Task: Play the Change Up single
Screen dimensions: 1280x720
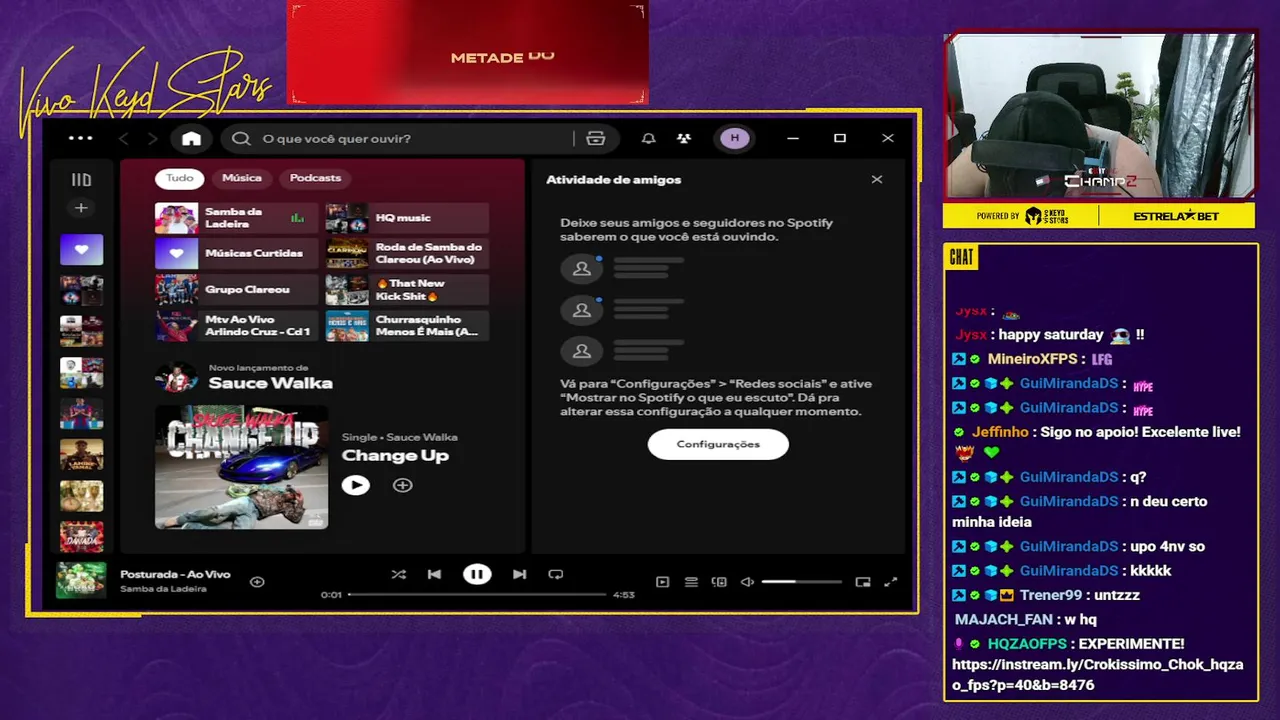Action: pyautogui.click(x=355, y=485)
